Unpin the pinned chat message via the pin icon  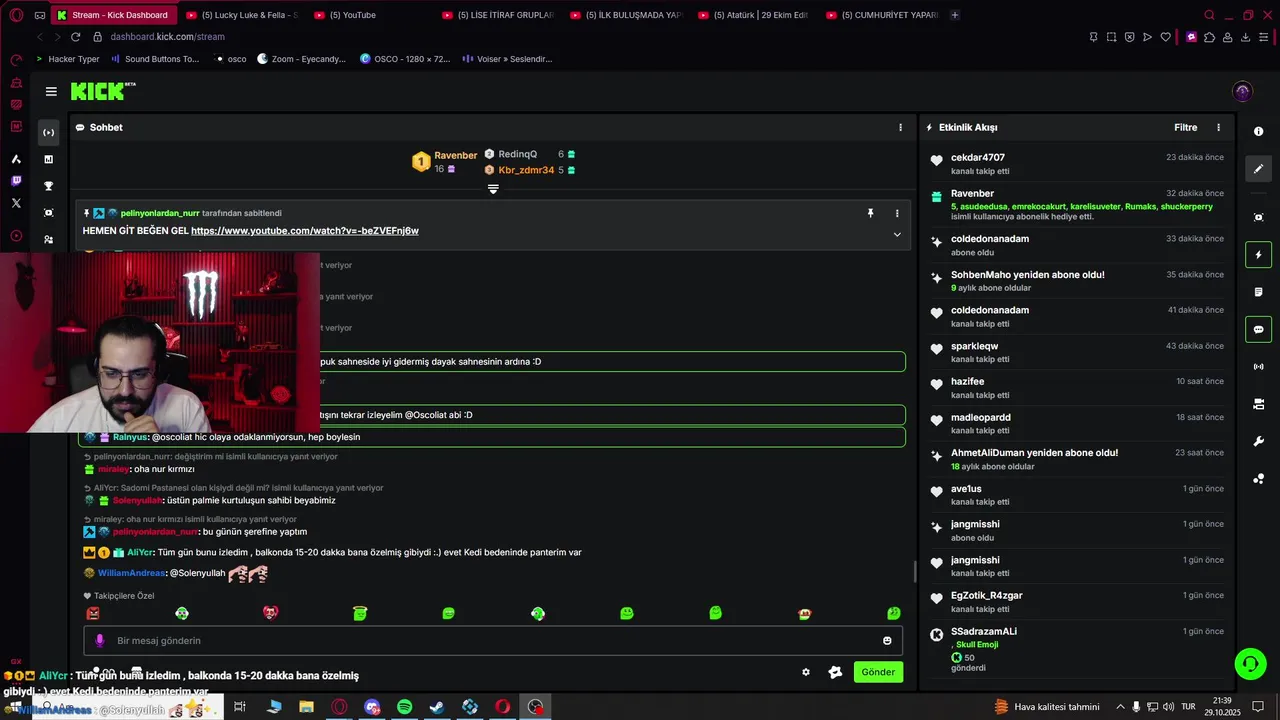pyautogui.click(x=871, y=213)
